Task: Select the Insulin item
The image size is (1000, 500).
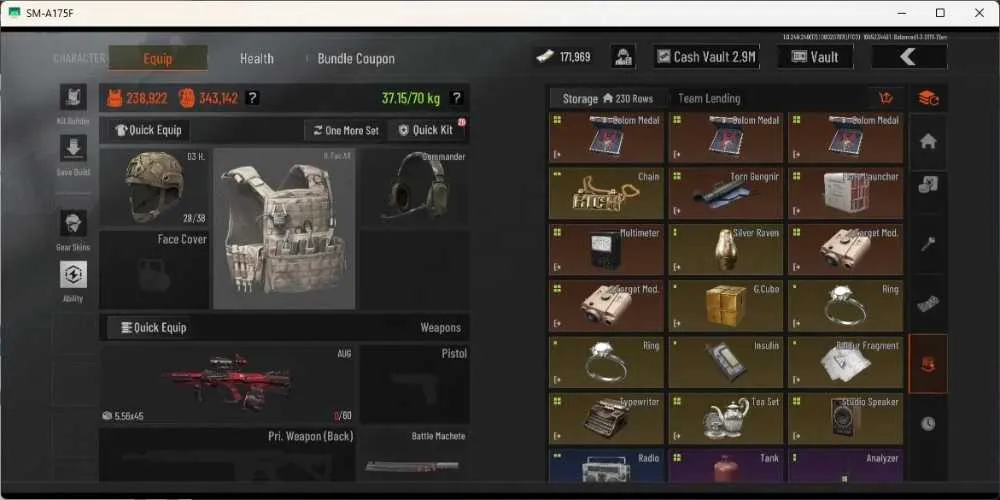Action: [x=726, y=362]
